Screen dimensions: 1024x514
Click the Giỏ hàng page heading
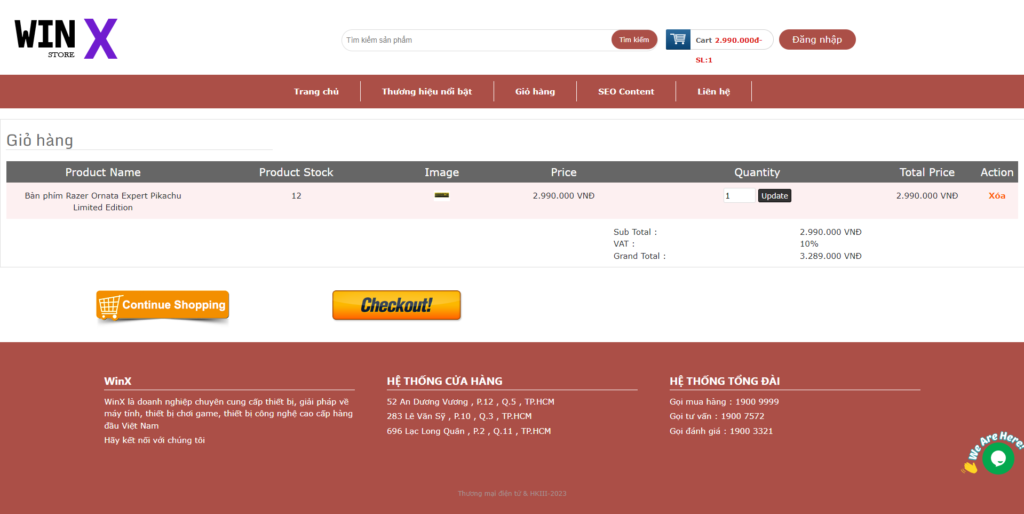40,140
